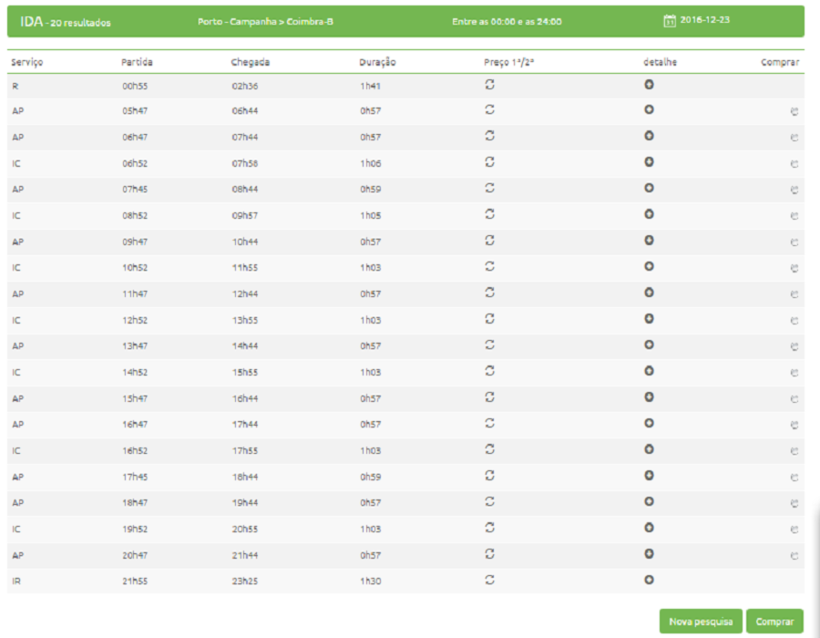Choose 20h47 AP train to buy
The width and height of the screenshot is (820, 638).
pos(794,555)
